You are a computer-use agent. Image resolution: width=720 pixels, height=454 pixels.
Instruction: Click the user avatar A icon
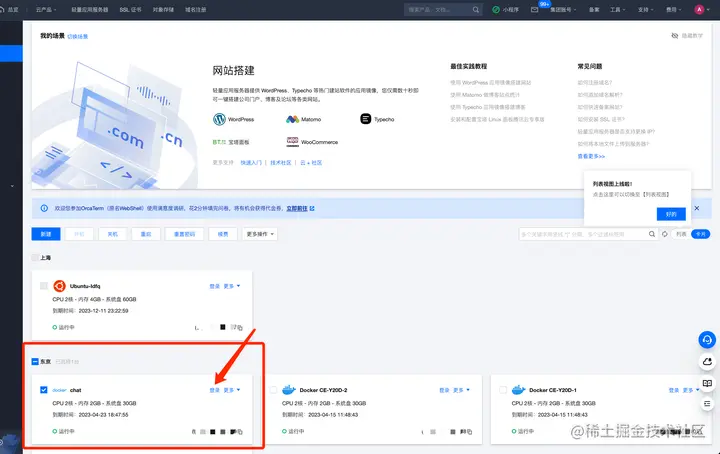699,10
